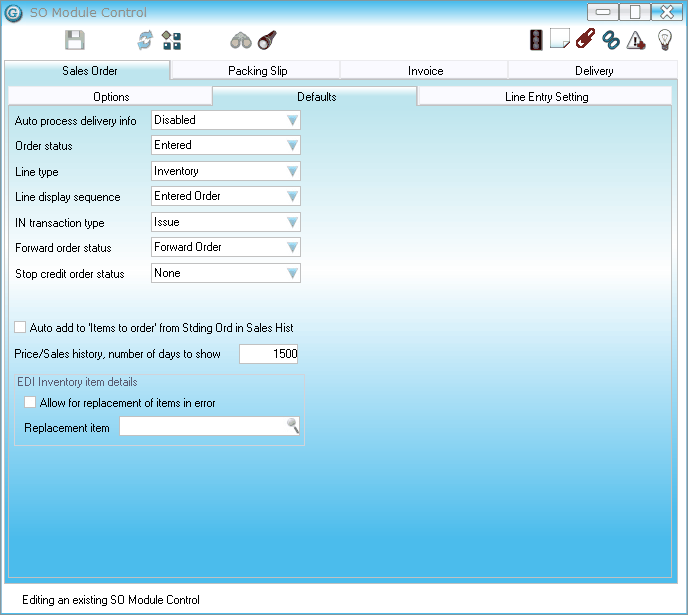The width and height of the screenshot is (688, 615).
Task: Click the binoculars Find icon
Action: click(x=240, y=40)
